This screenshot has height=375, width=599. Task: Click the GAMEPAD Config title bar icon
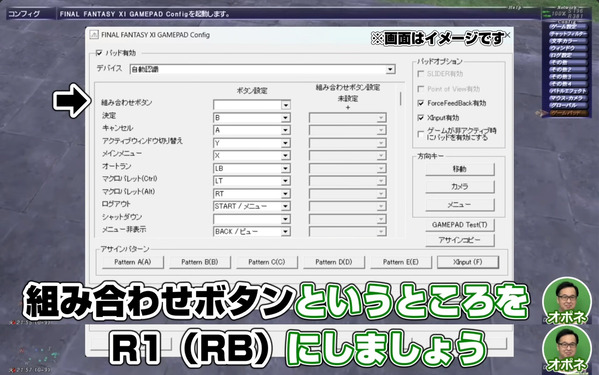94,35
